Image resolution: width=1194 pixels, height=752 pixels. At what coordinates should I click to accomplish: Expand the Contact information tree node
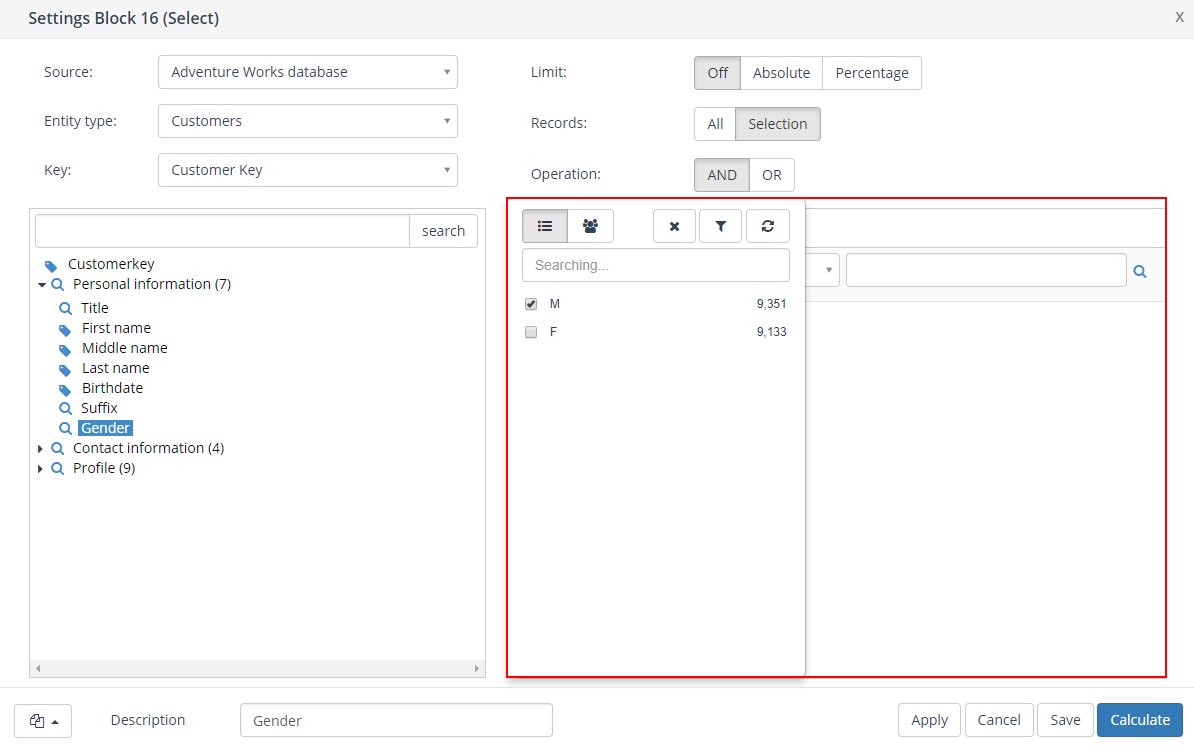click(40, 449)
